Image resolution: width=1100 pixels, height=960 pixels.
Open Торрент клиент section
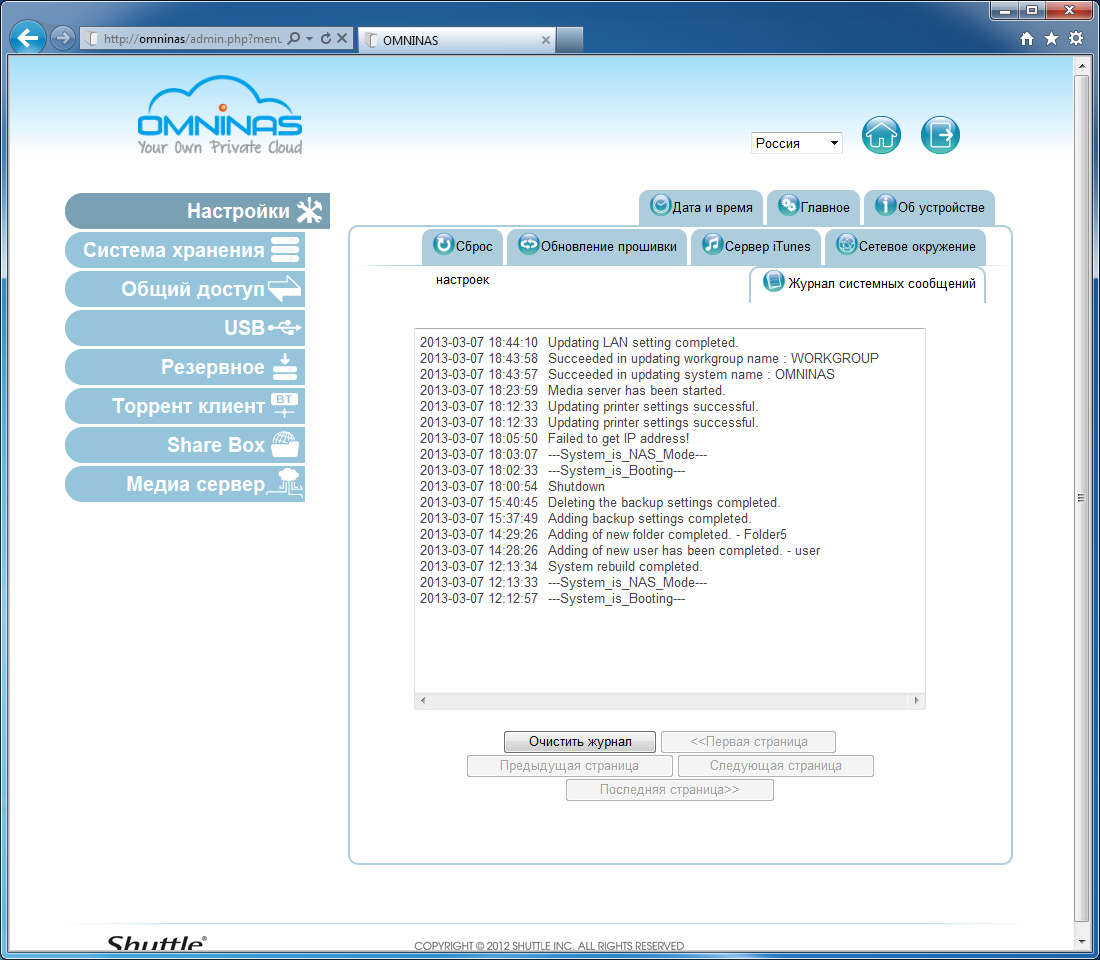[185, 406]
